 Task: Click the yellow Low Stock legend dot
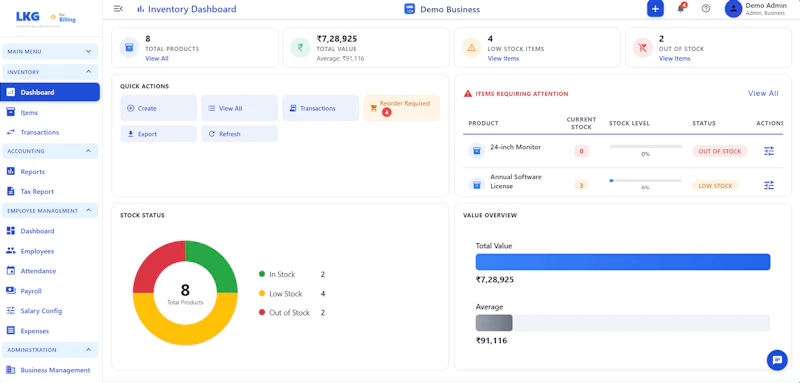point(262,294)
